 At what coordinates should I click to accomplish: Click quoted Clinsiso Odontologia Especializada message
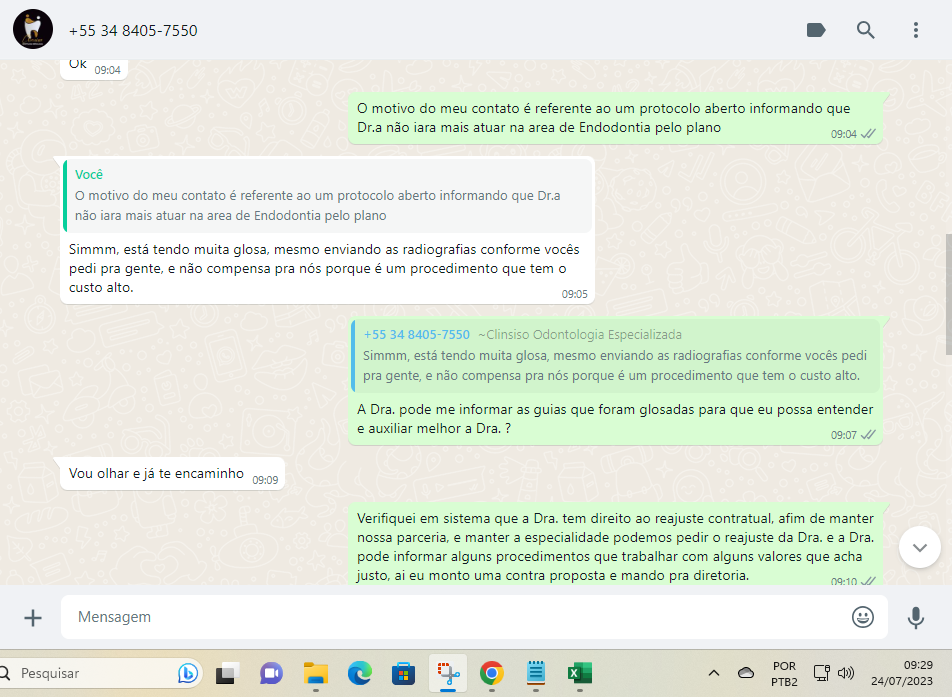616,355
